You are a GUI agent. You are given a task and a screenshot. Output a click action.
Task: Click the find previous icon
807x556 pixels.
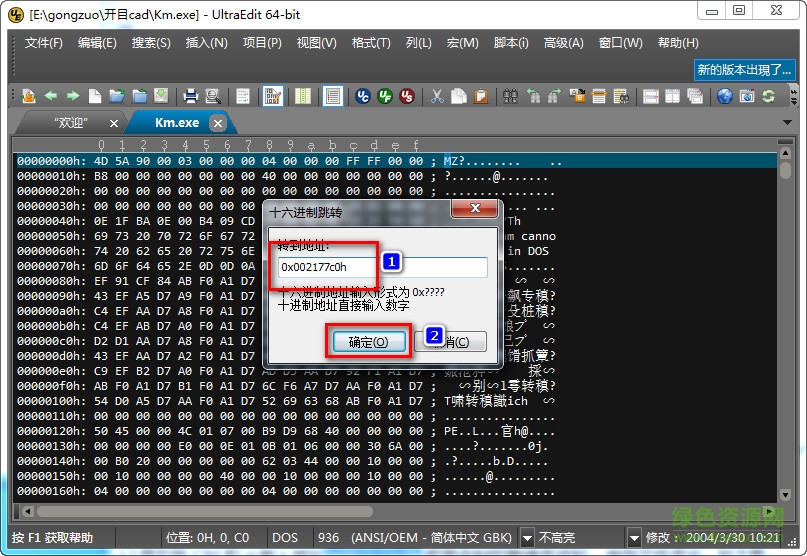point(533,96)
